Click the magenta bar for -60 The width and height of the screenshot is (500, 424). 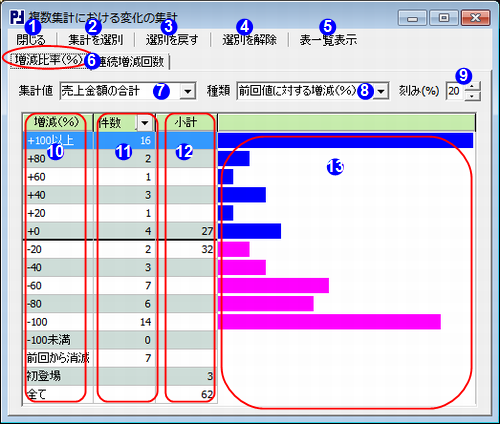[x=273, y=286]
